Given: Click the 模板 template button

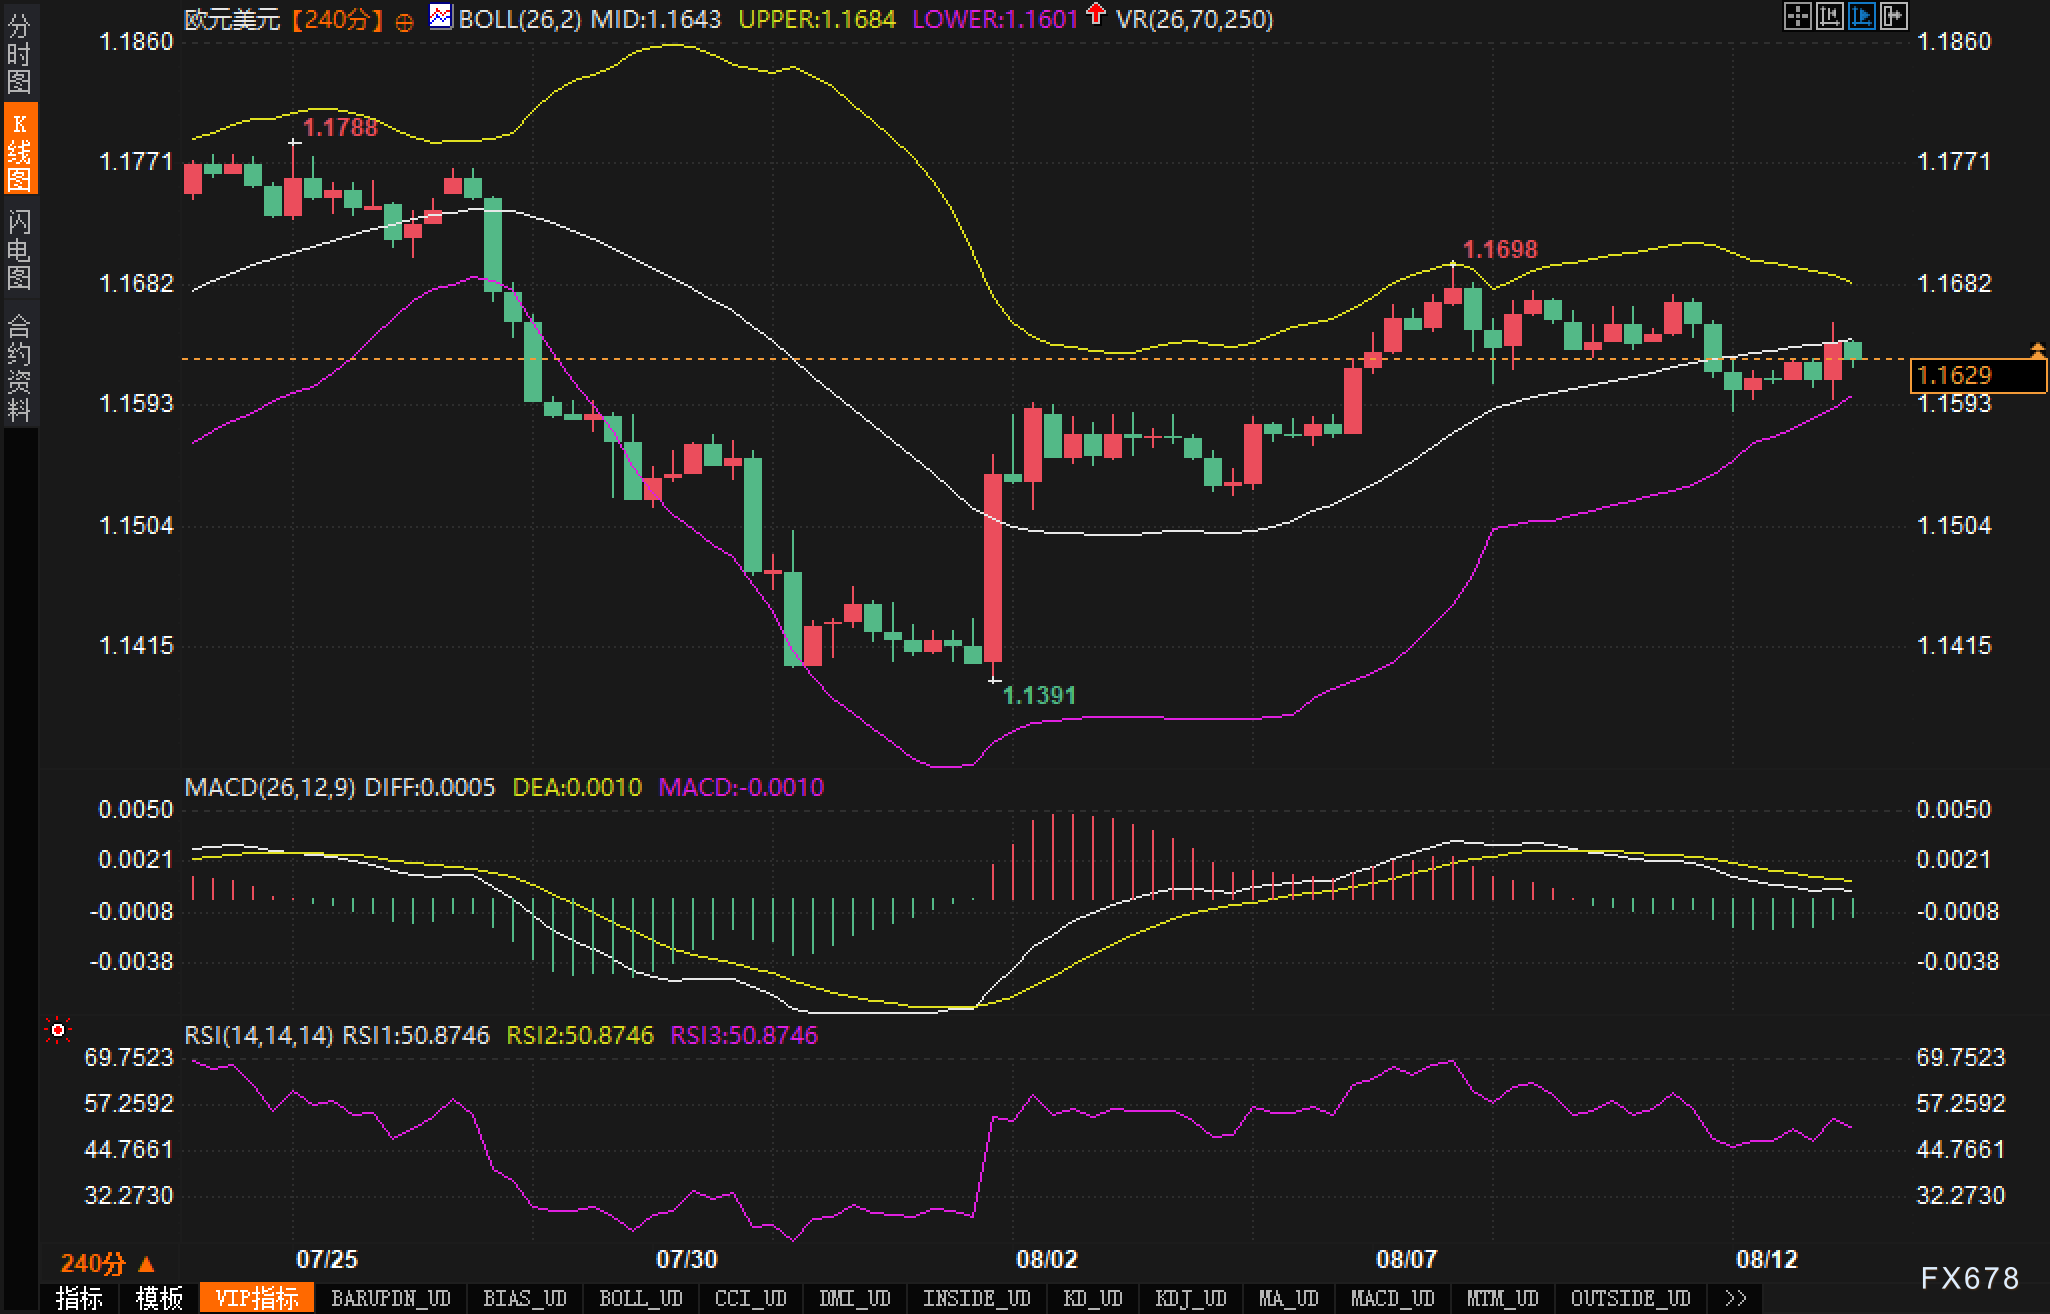Looking at the screenshot, I should click(x=159, y=1298).
